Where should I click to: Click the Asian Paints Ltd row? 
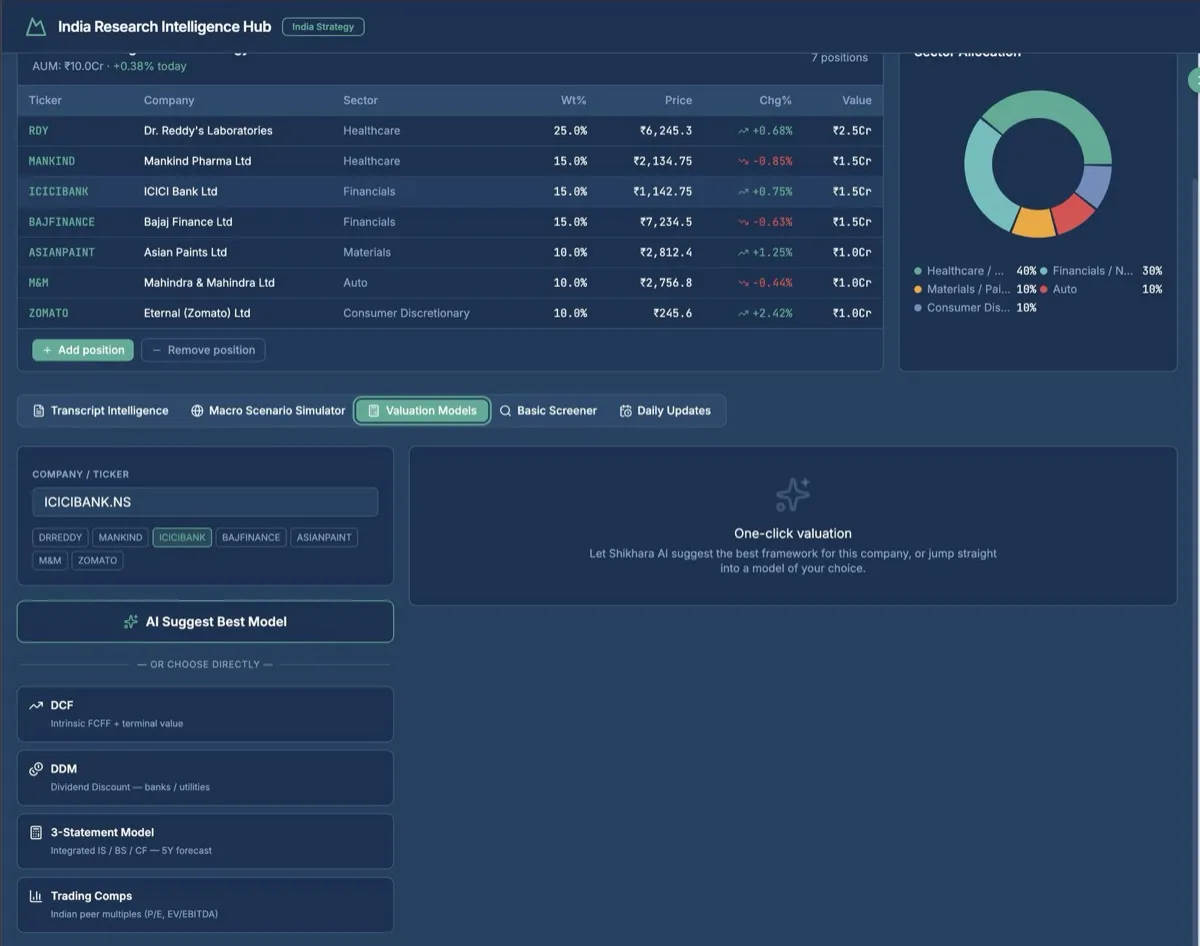[x=450, y=252]
